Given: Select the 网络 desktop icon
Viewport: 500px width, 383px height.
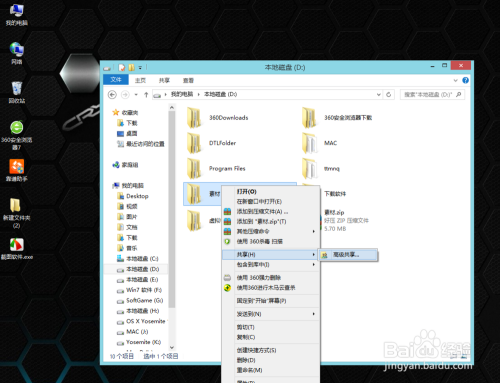Looking at the screenshot, I should point(17,53).
